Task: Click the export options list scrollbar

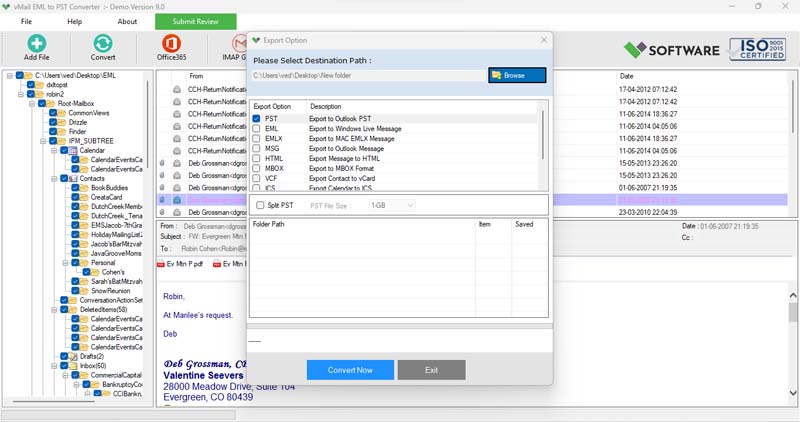Action: 543,135
